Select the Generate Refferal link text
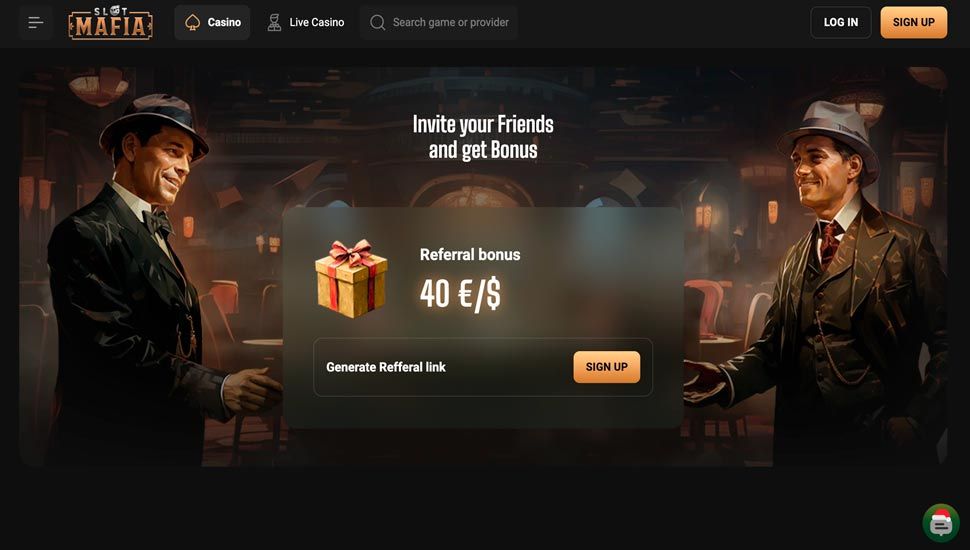The height and width of the screenshot is (550, 970). point(386,367)
